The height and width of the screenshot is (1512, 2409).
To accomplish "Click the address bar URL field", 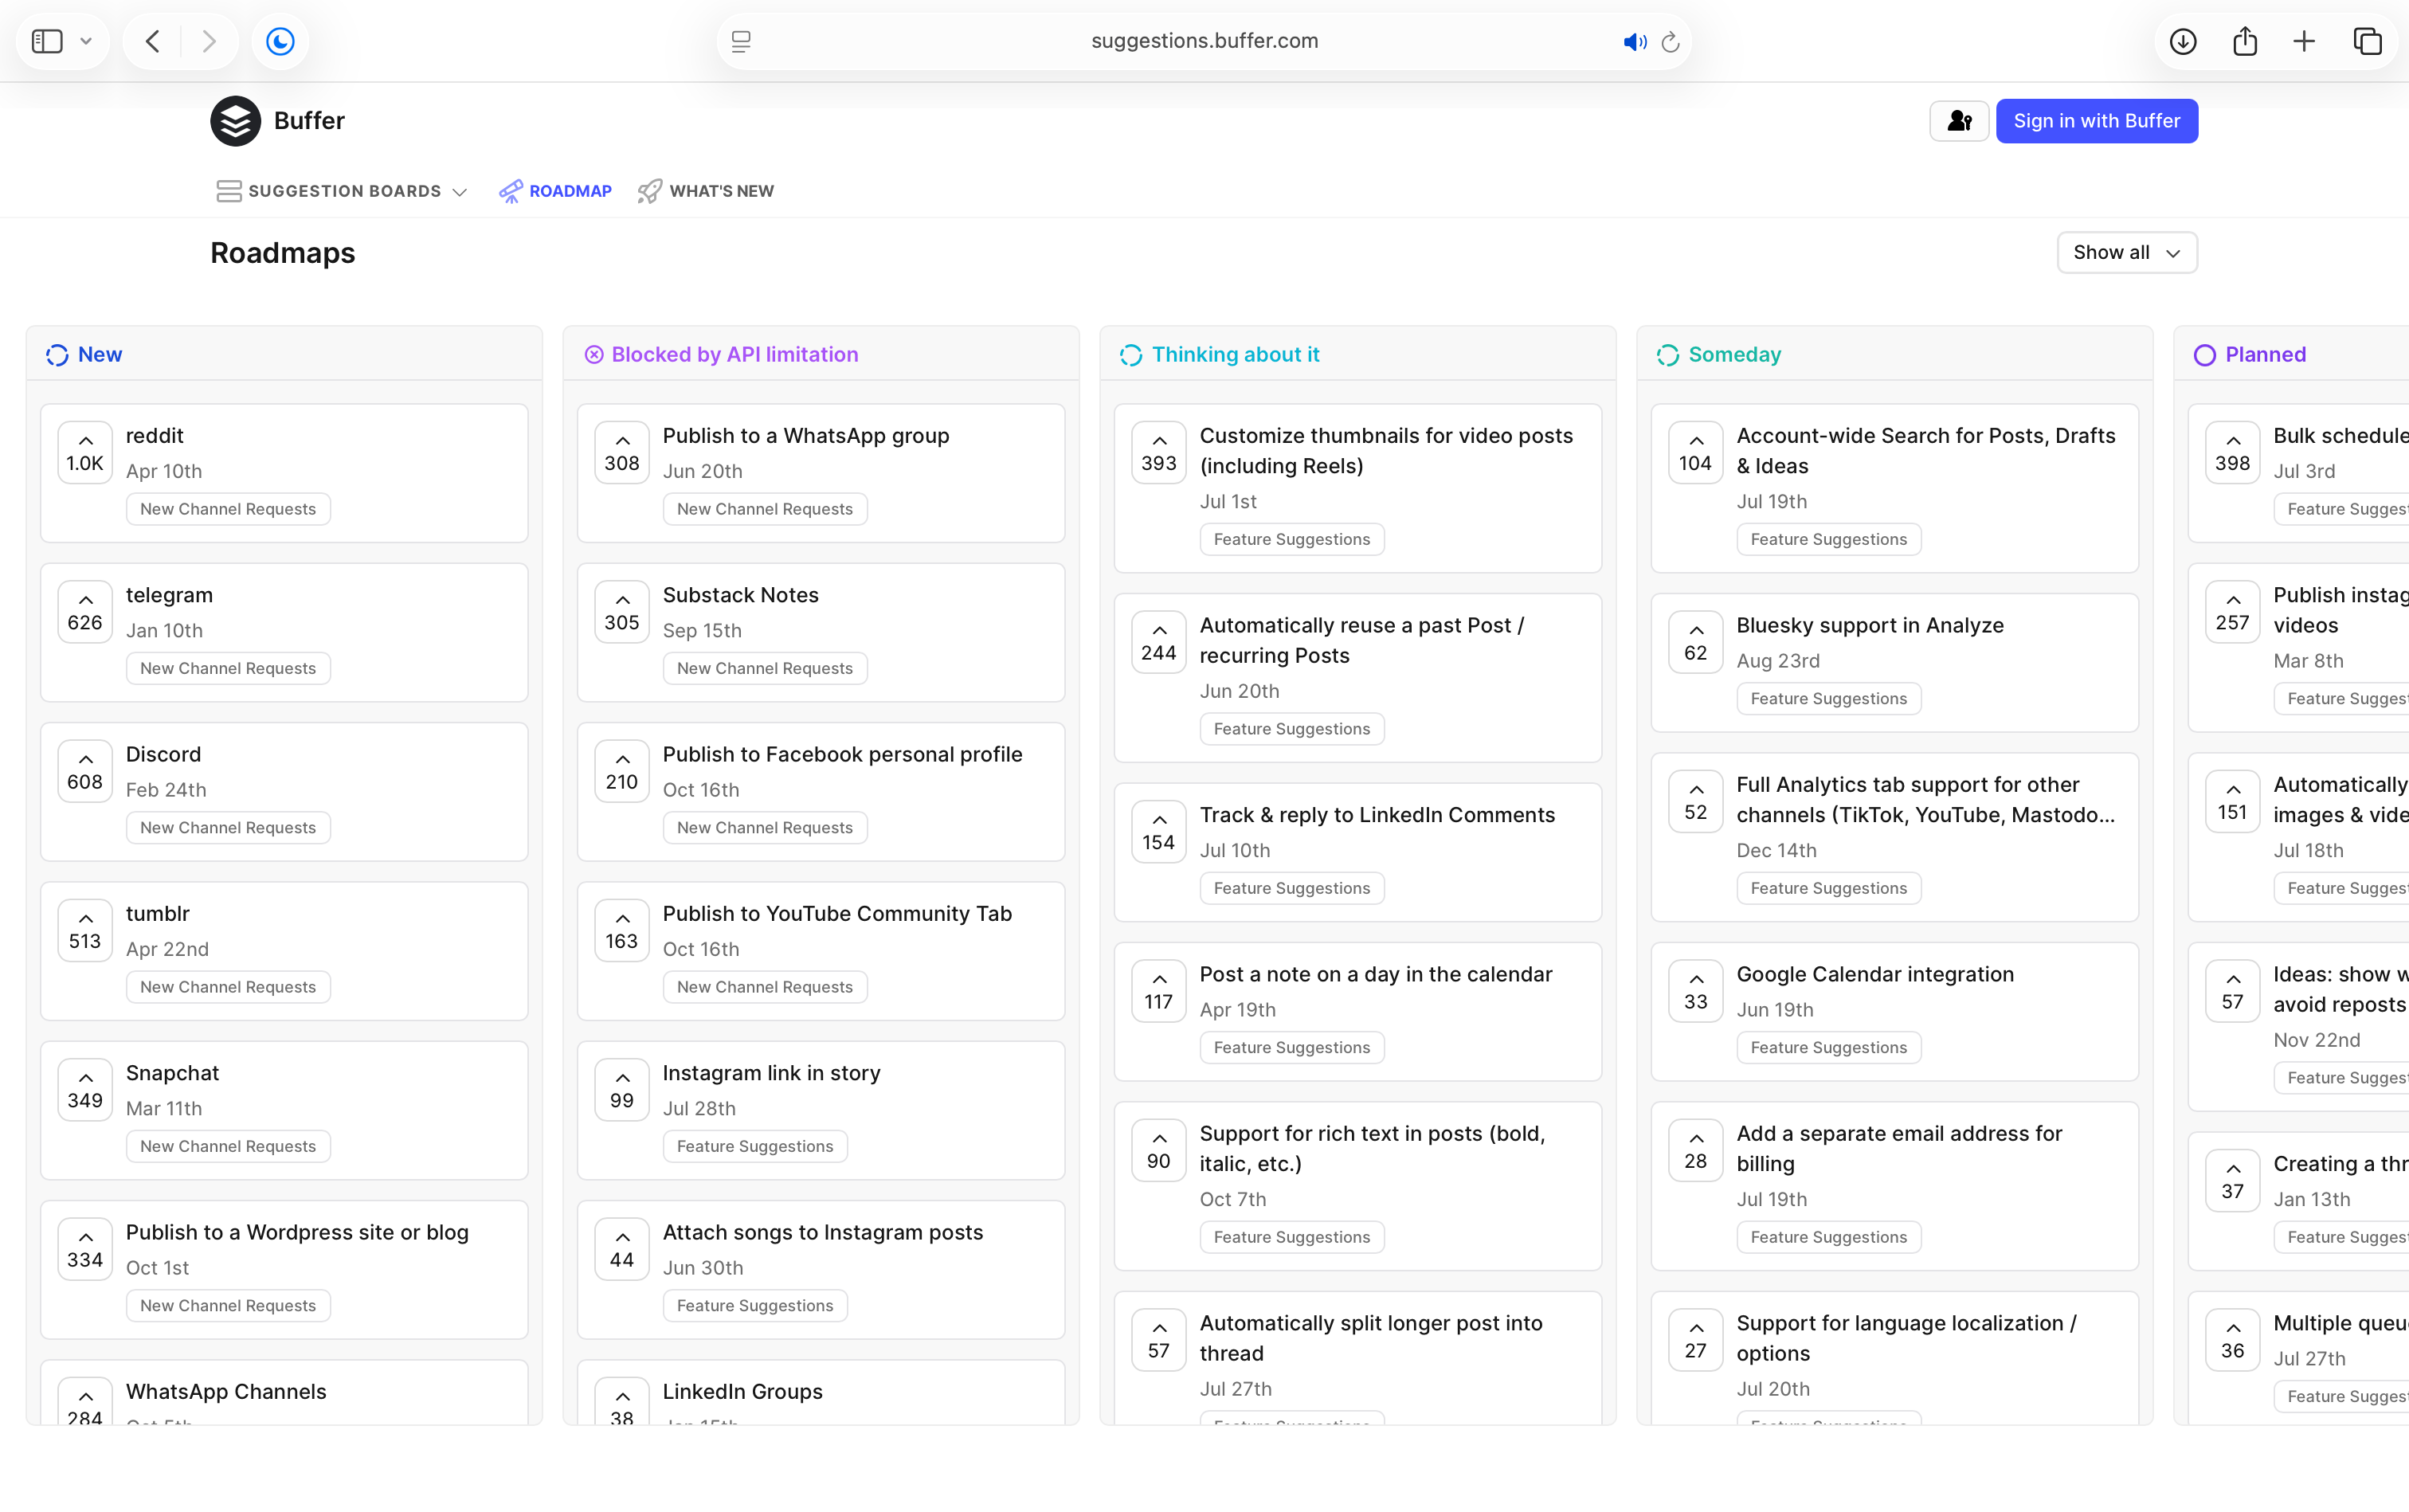I will pyautogui.click(x=1203, y=41).
